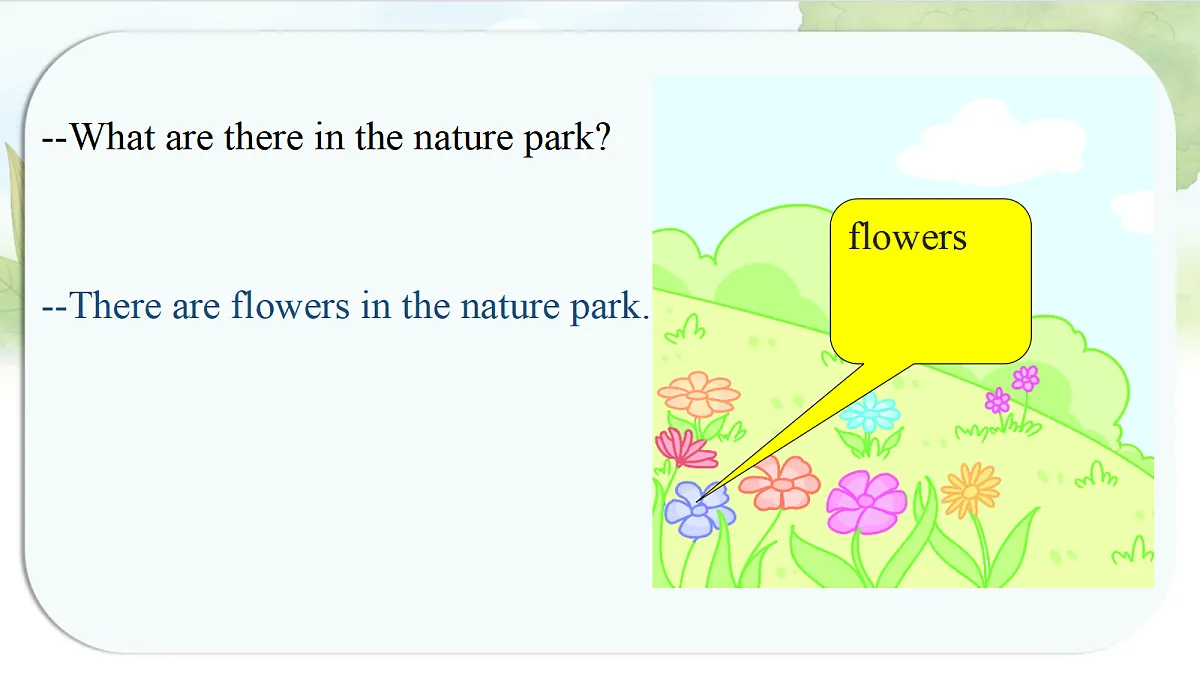Screen dimensions: 1200x675
Task: Click the green bush behind the hill
Action: point(760,255)
